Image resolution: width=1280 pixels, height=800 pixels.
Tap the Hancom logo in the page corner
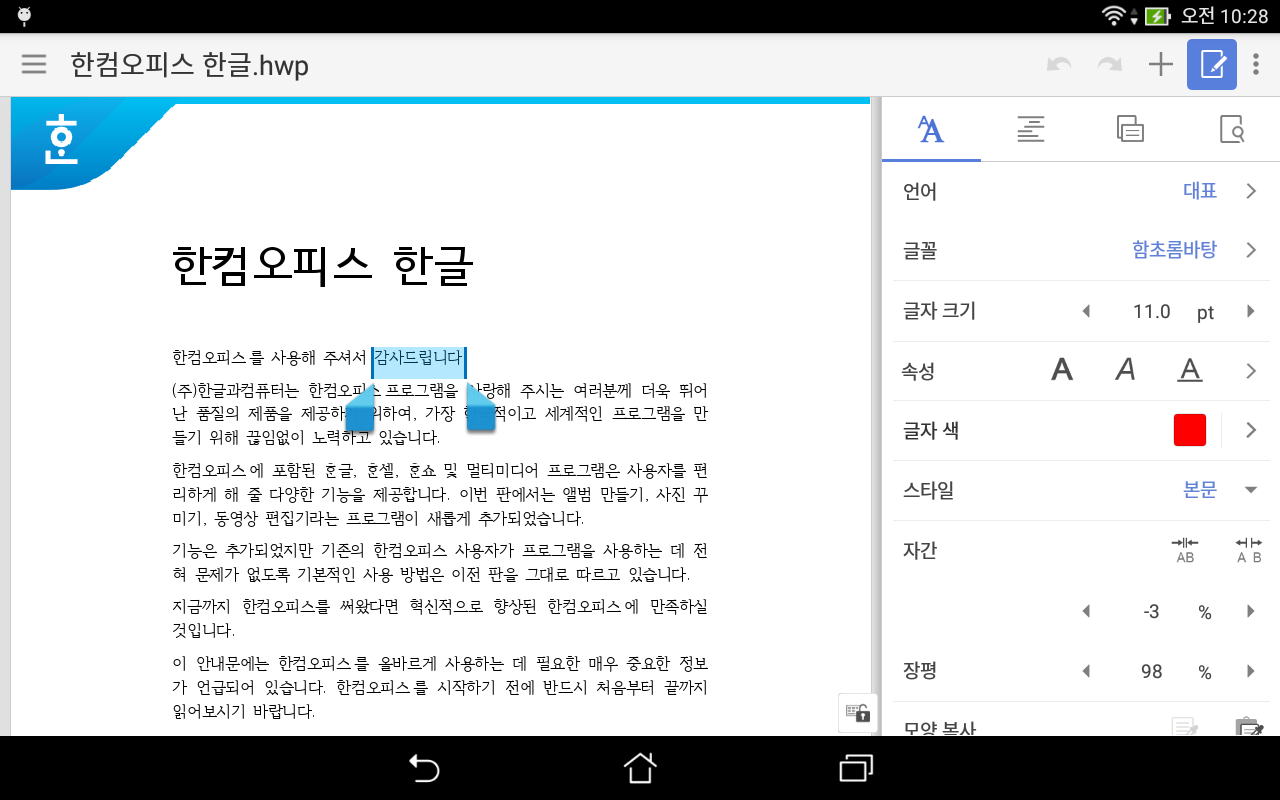coord(61,140)
